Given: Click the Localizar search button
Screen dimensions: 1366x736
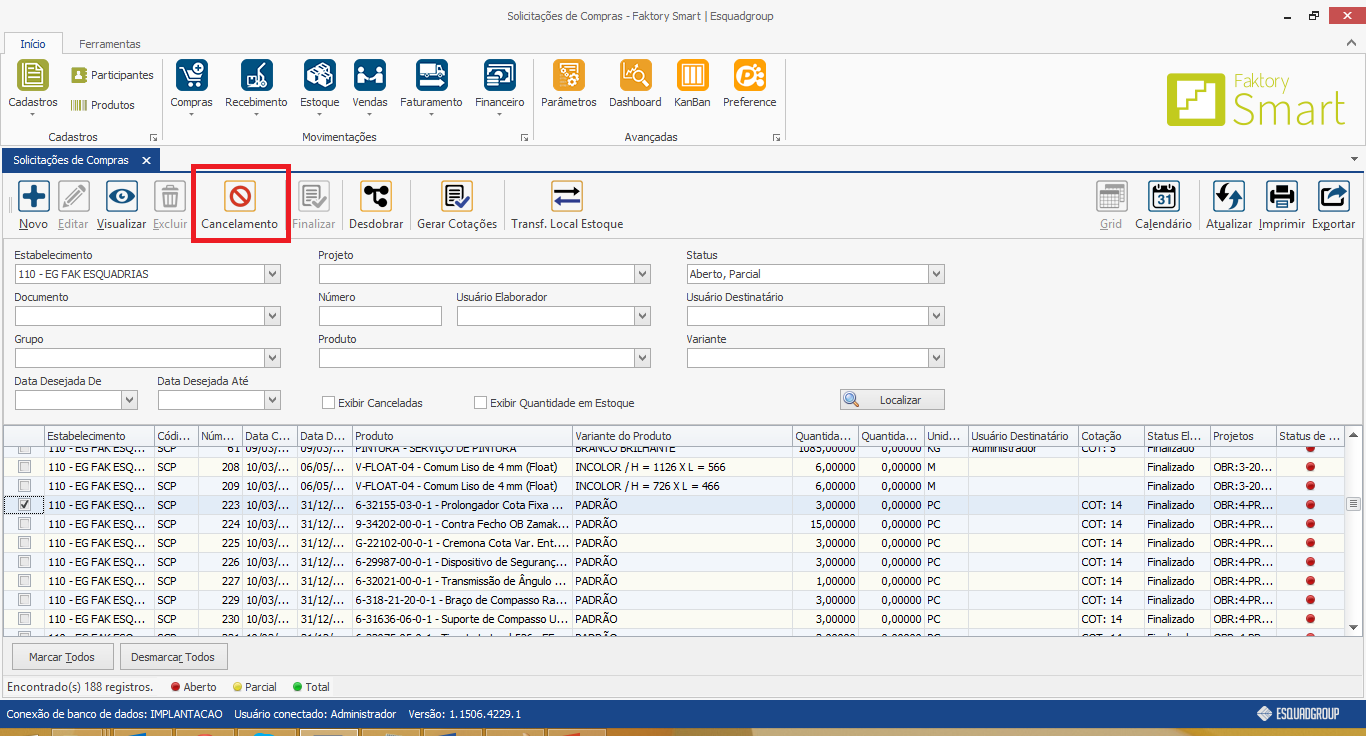Looking at the screenshot, I should pos(892,400).
